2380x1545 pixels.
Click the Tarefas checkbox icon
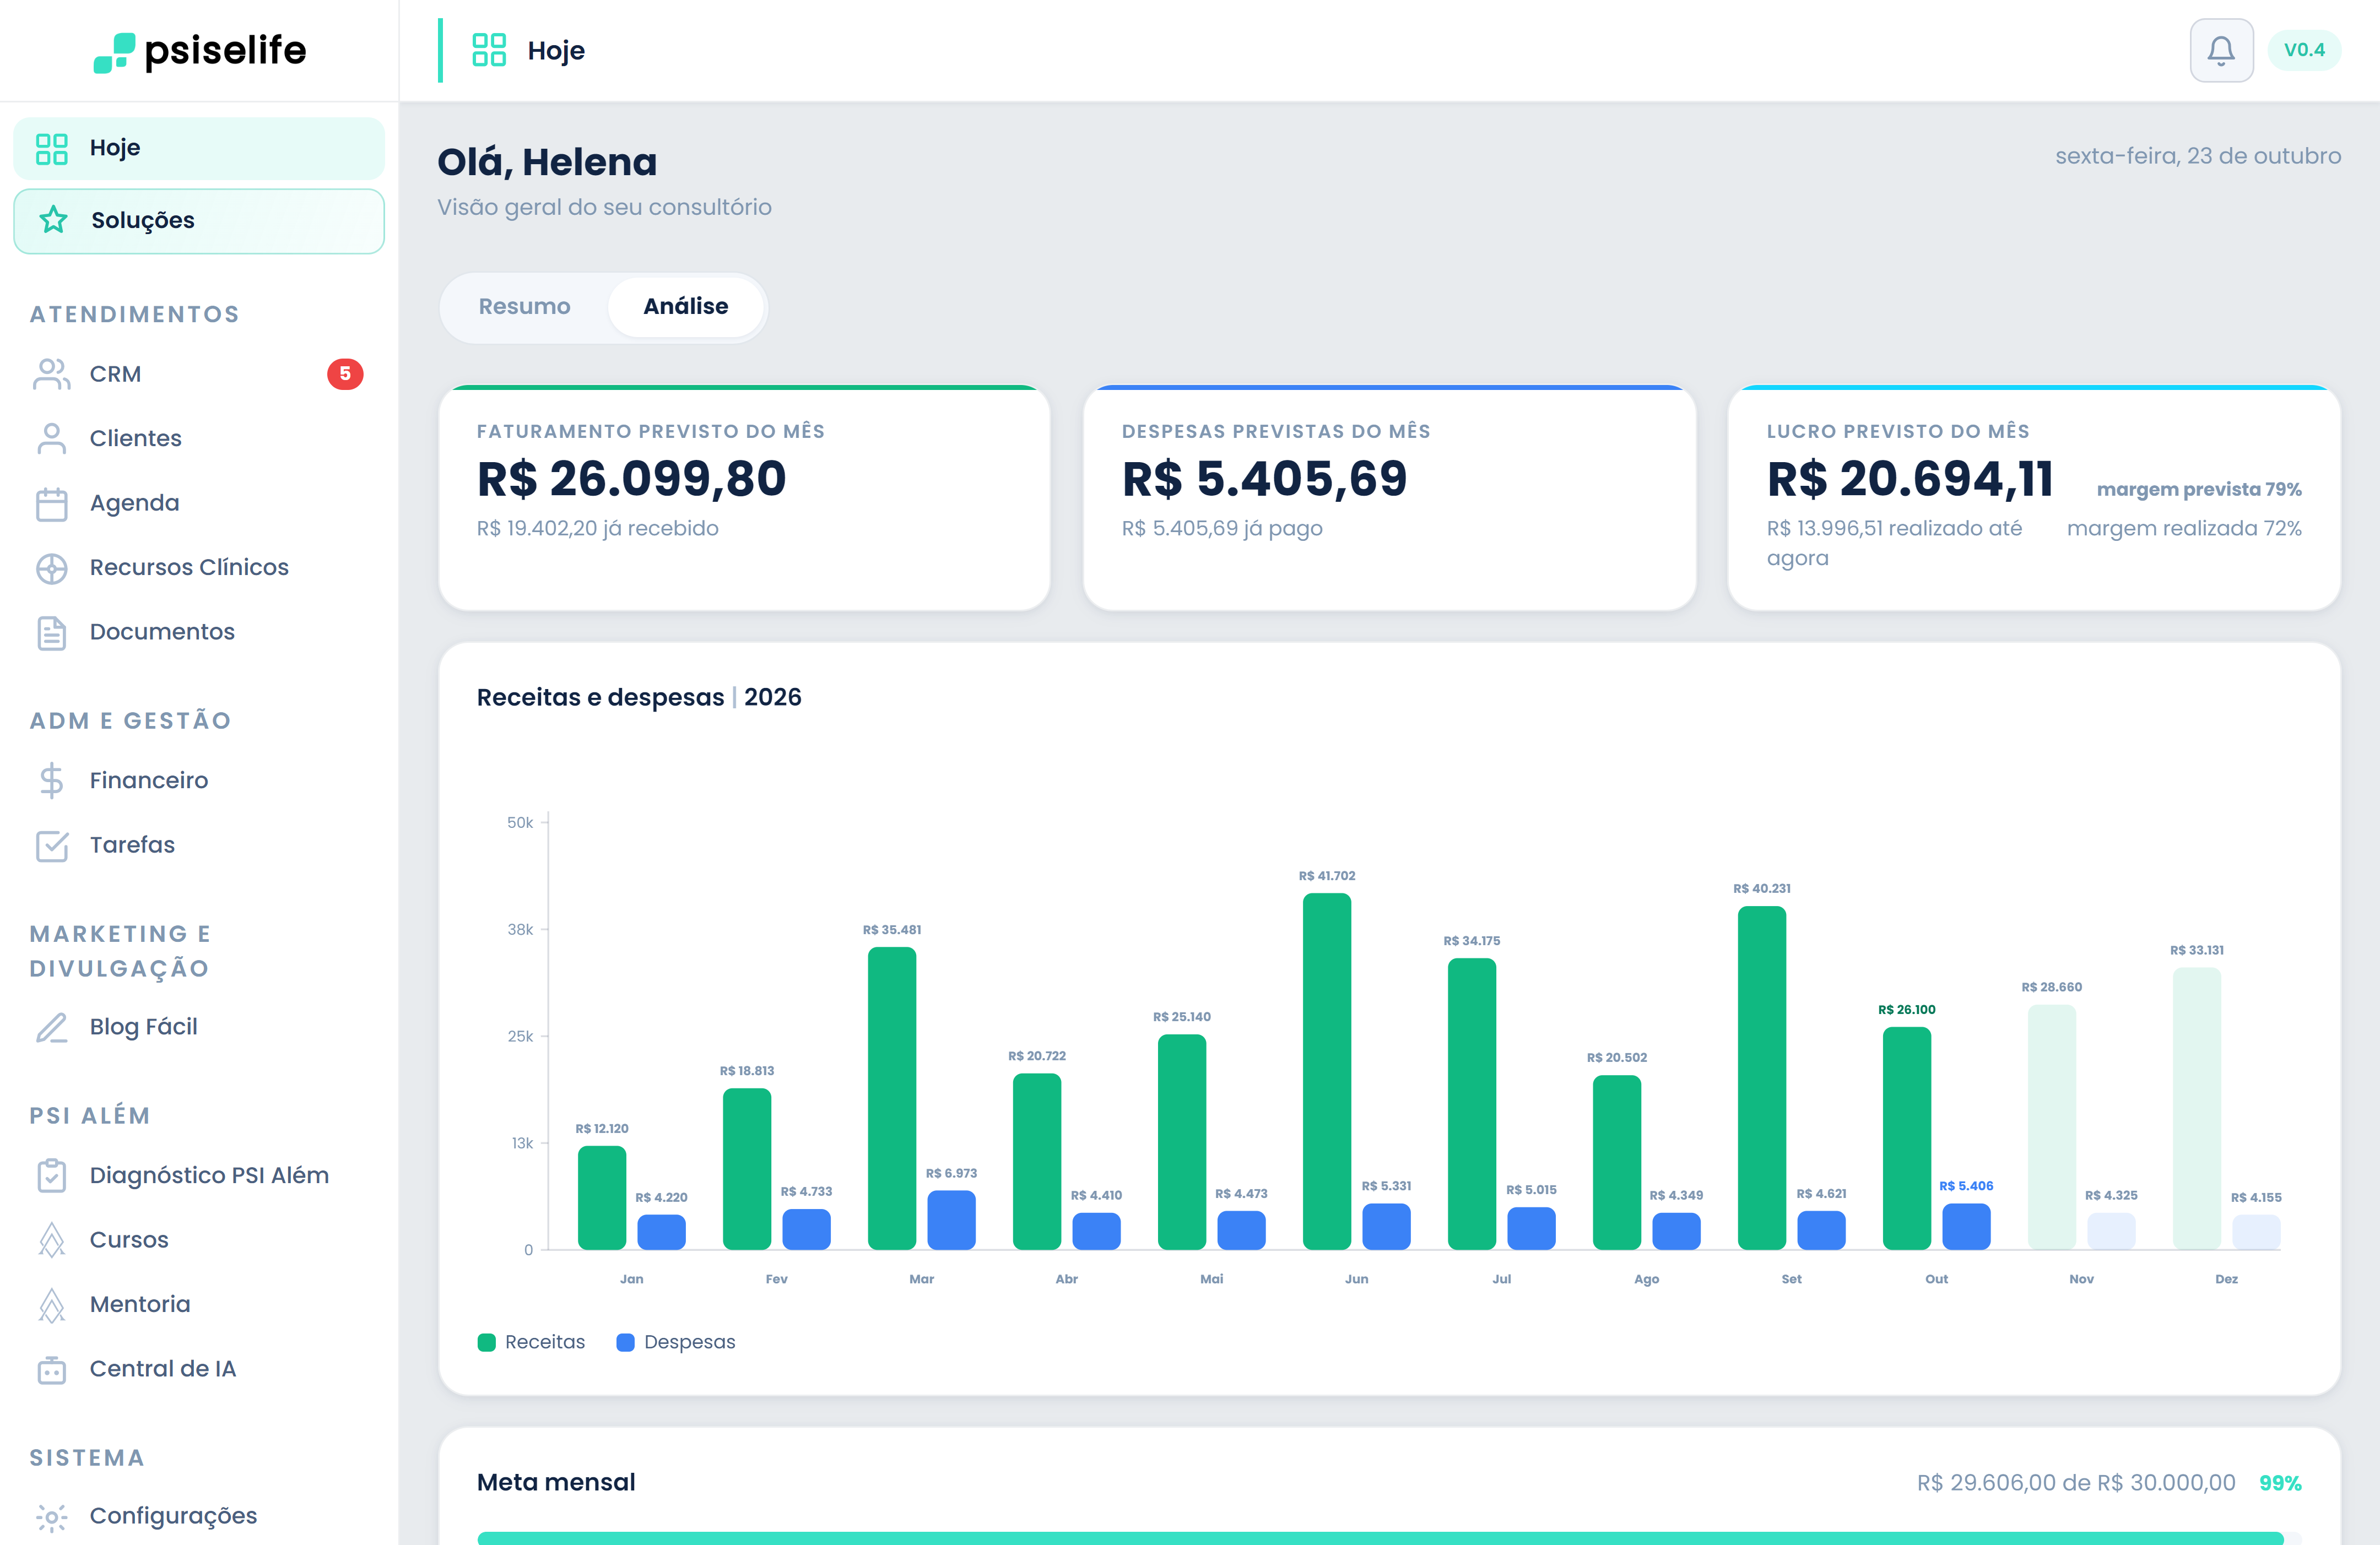pyautogui.click(x=51, y=845)
